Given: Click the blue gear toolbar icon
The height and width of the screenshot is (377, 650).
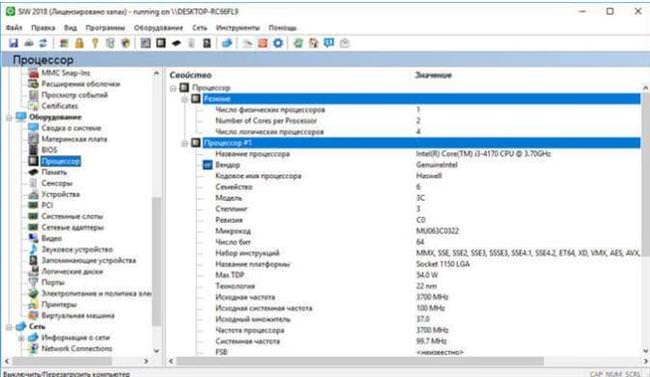Looking at the screenshot, I should [x=278, y=43].
